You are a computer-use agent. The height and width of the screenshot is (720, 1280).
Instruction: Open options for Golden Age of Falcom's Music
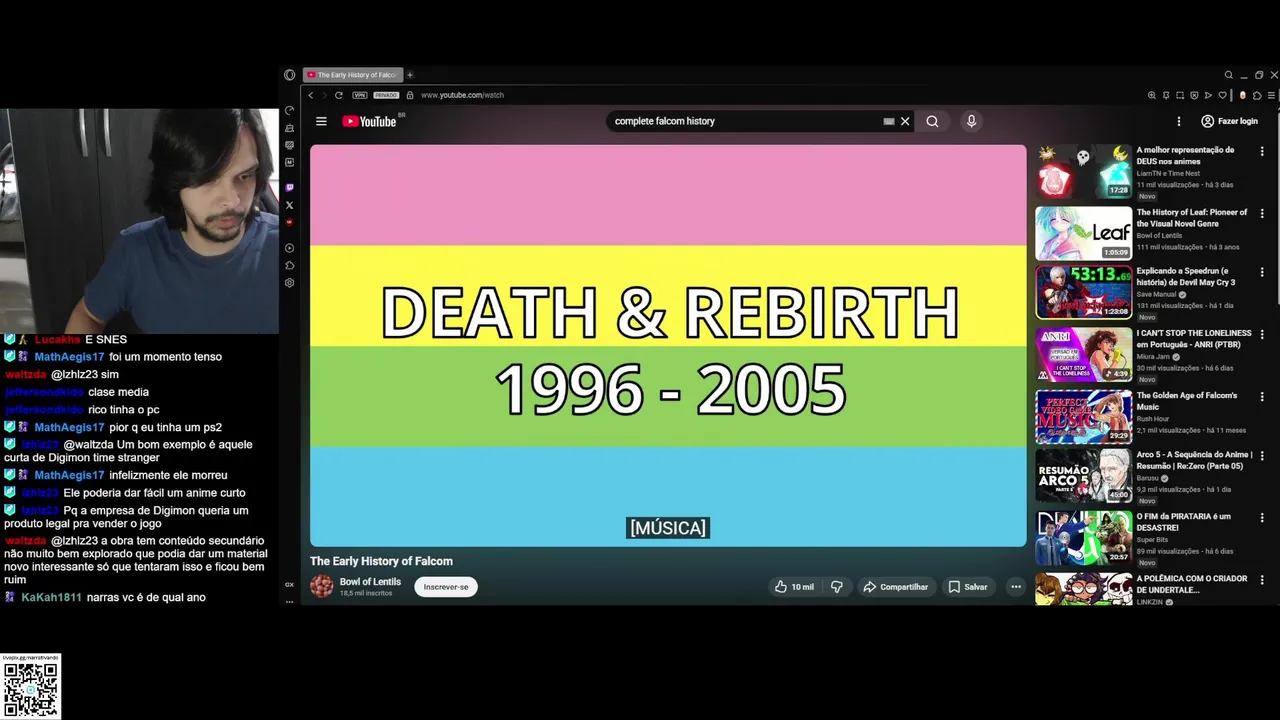coord(1262,397)
